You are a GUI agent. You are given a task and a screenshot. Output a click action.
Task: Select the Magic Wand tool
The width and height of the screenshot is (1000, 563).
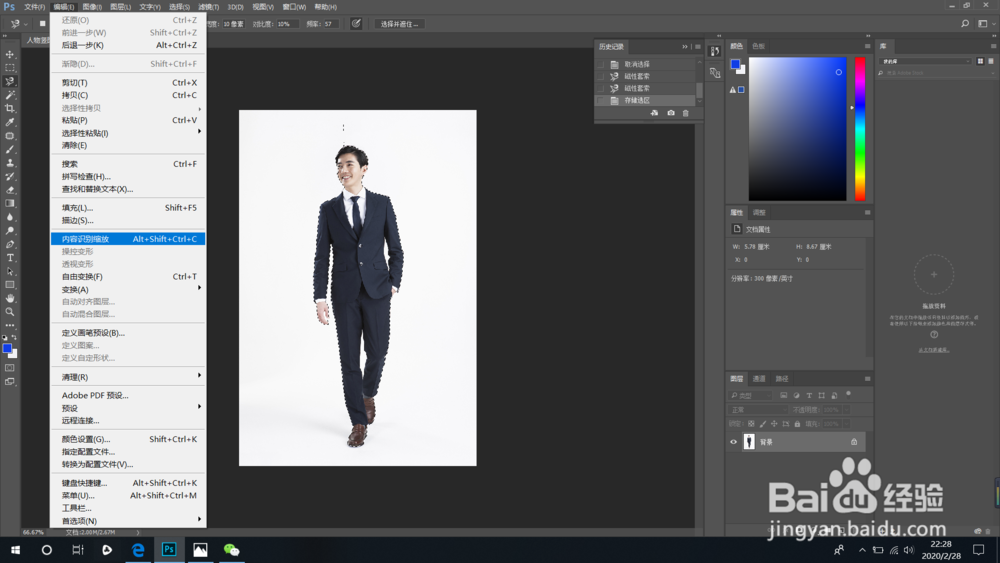[10, 95]
